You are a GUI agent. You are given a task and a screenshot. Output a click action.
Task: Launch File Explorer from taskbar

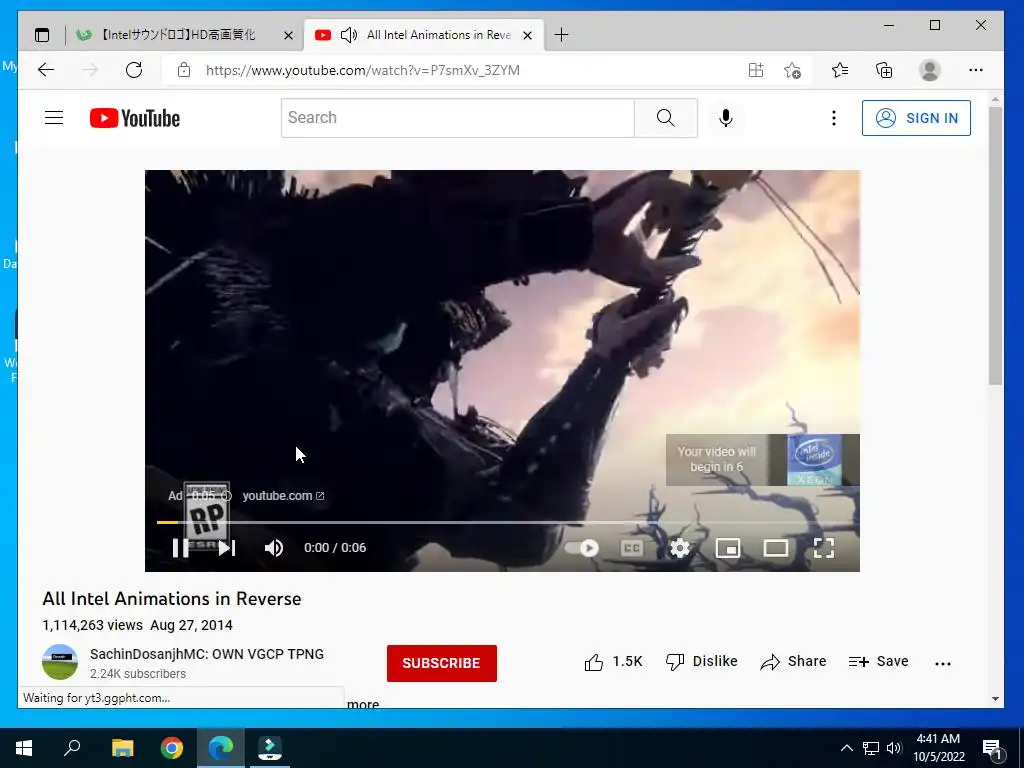pos(122,748)
